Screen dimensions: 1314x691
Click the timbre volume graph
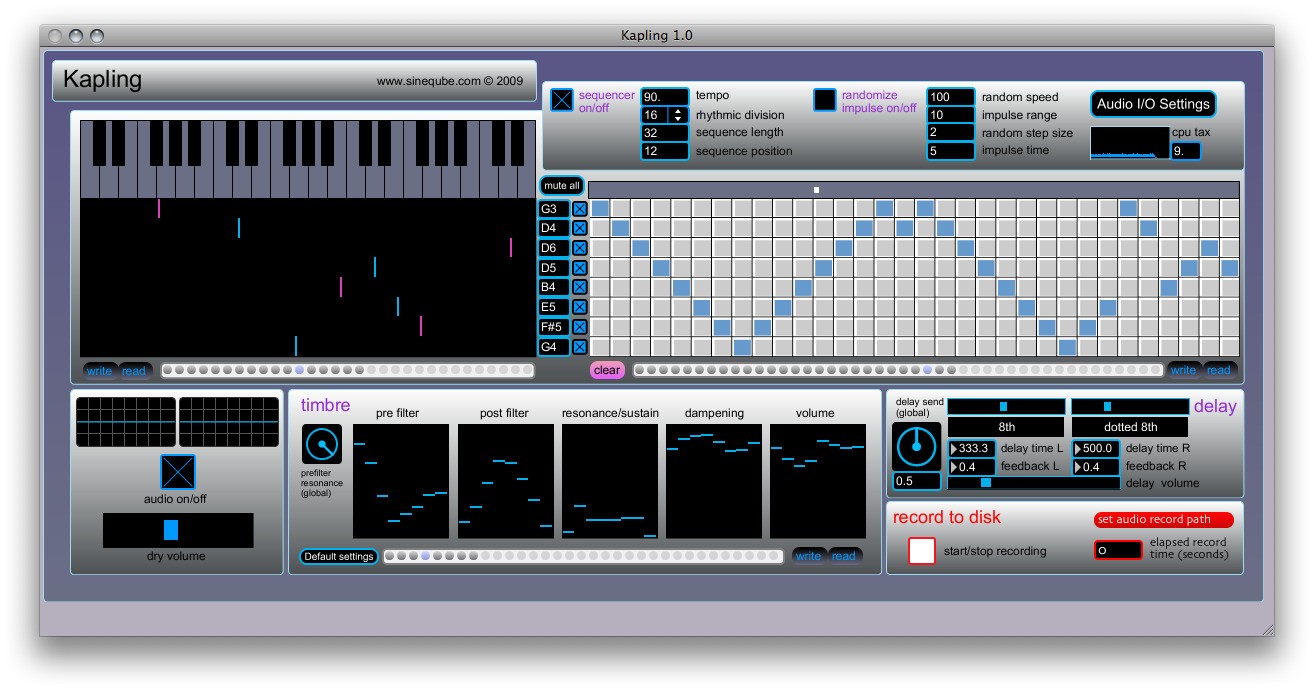click(x=818, y=482)
